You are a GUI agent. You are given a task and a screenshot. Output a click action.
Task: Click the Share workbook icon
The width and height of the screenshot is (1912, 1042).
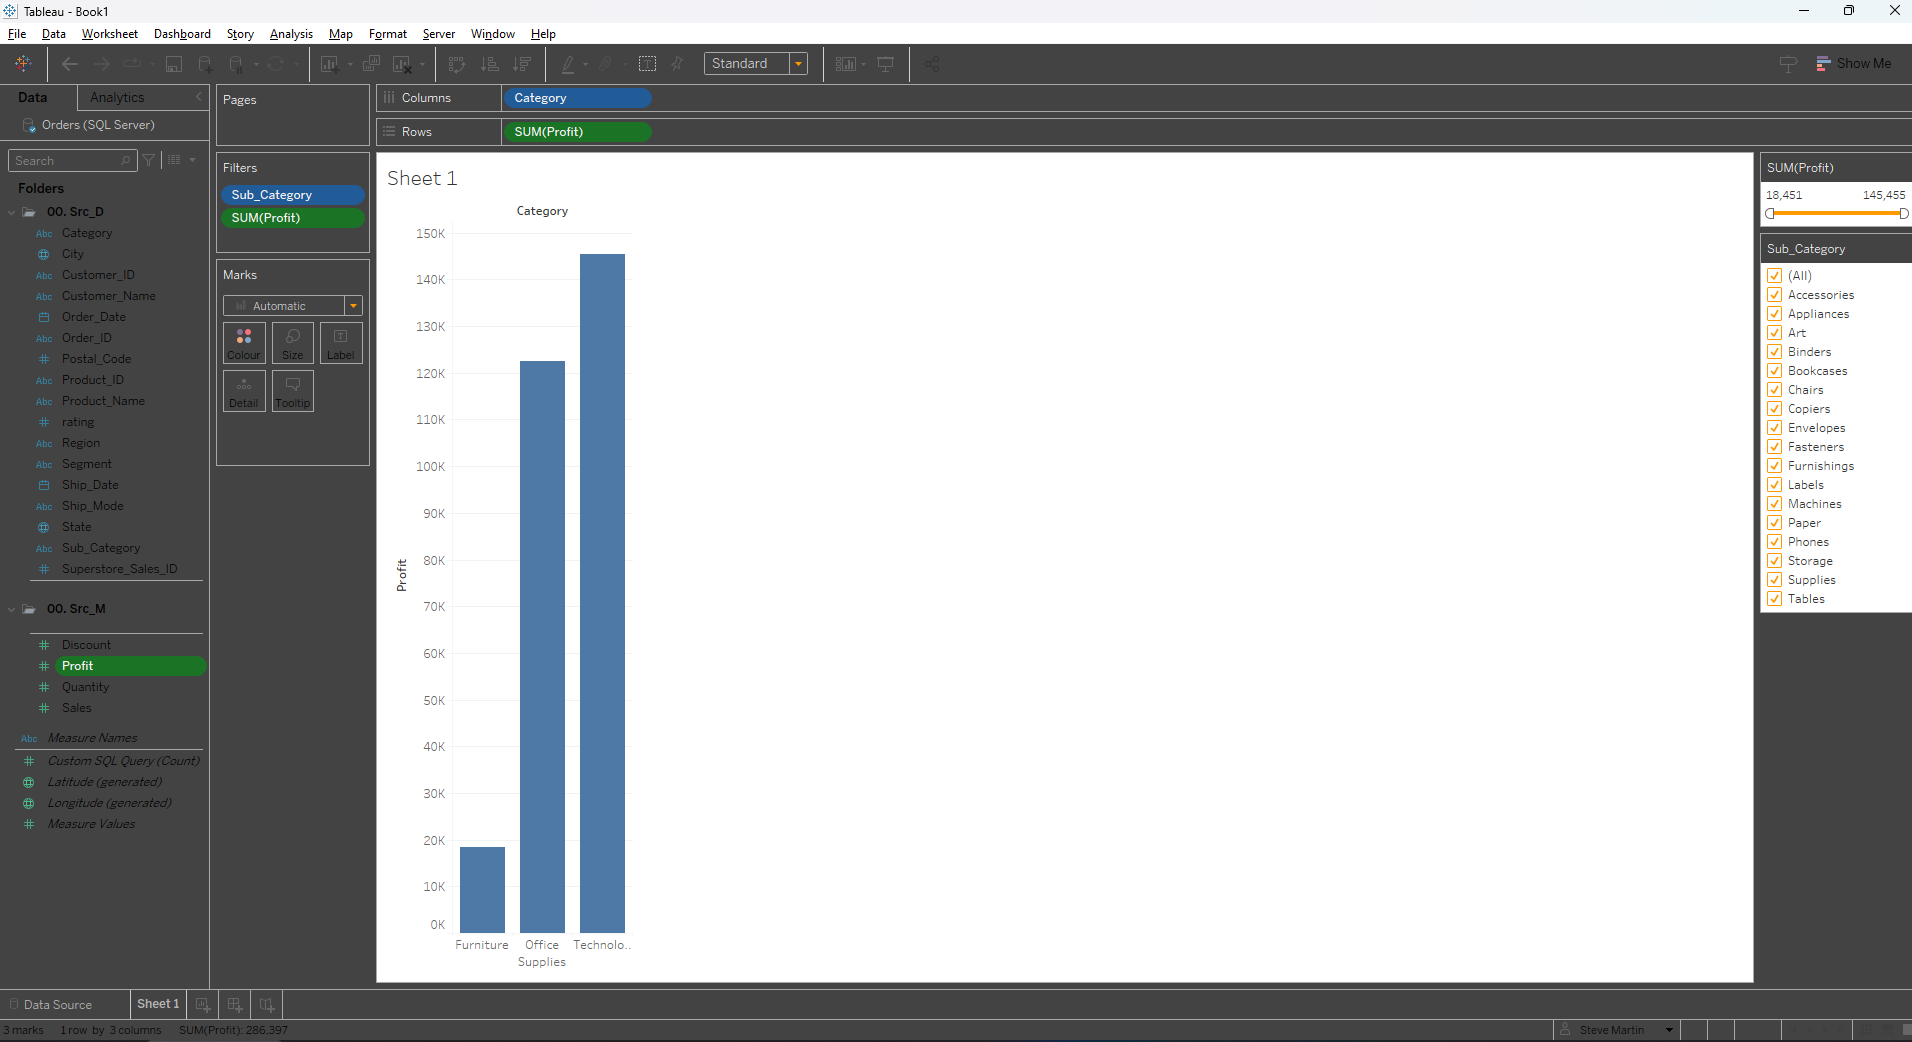tap(931, 63)
